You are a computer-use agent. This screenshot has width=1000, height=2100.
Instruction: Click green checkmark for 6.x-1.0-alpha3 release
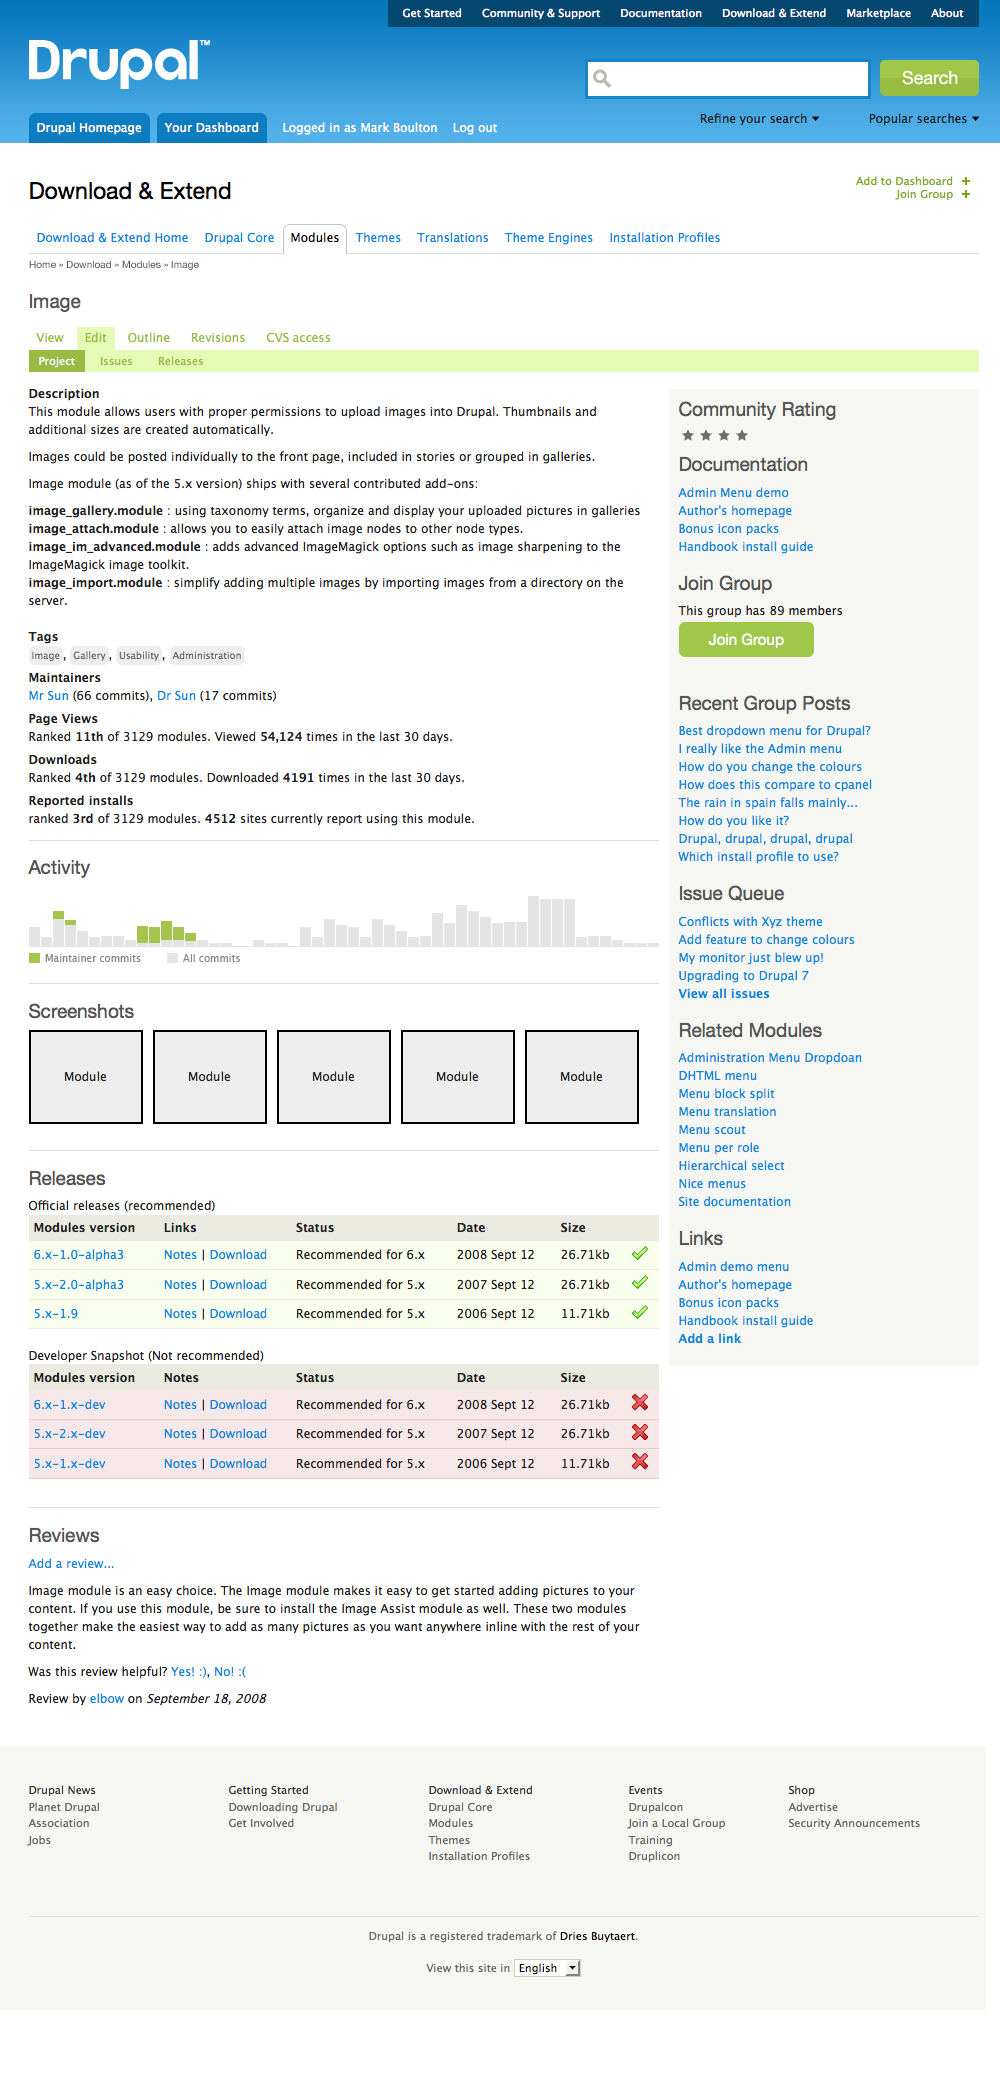[640, 1253]
